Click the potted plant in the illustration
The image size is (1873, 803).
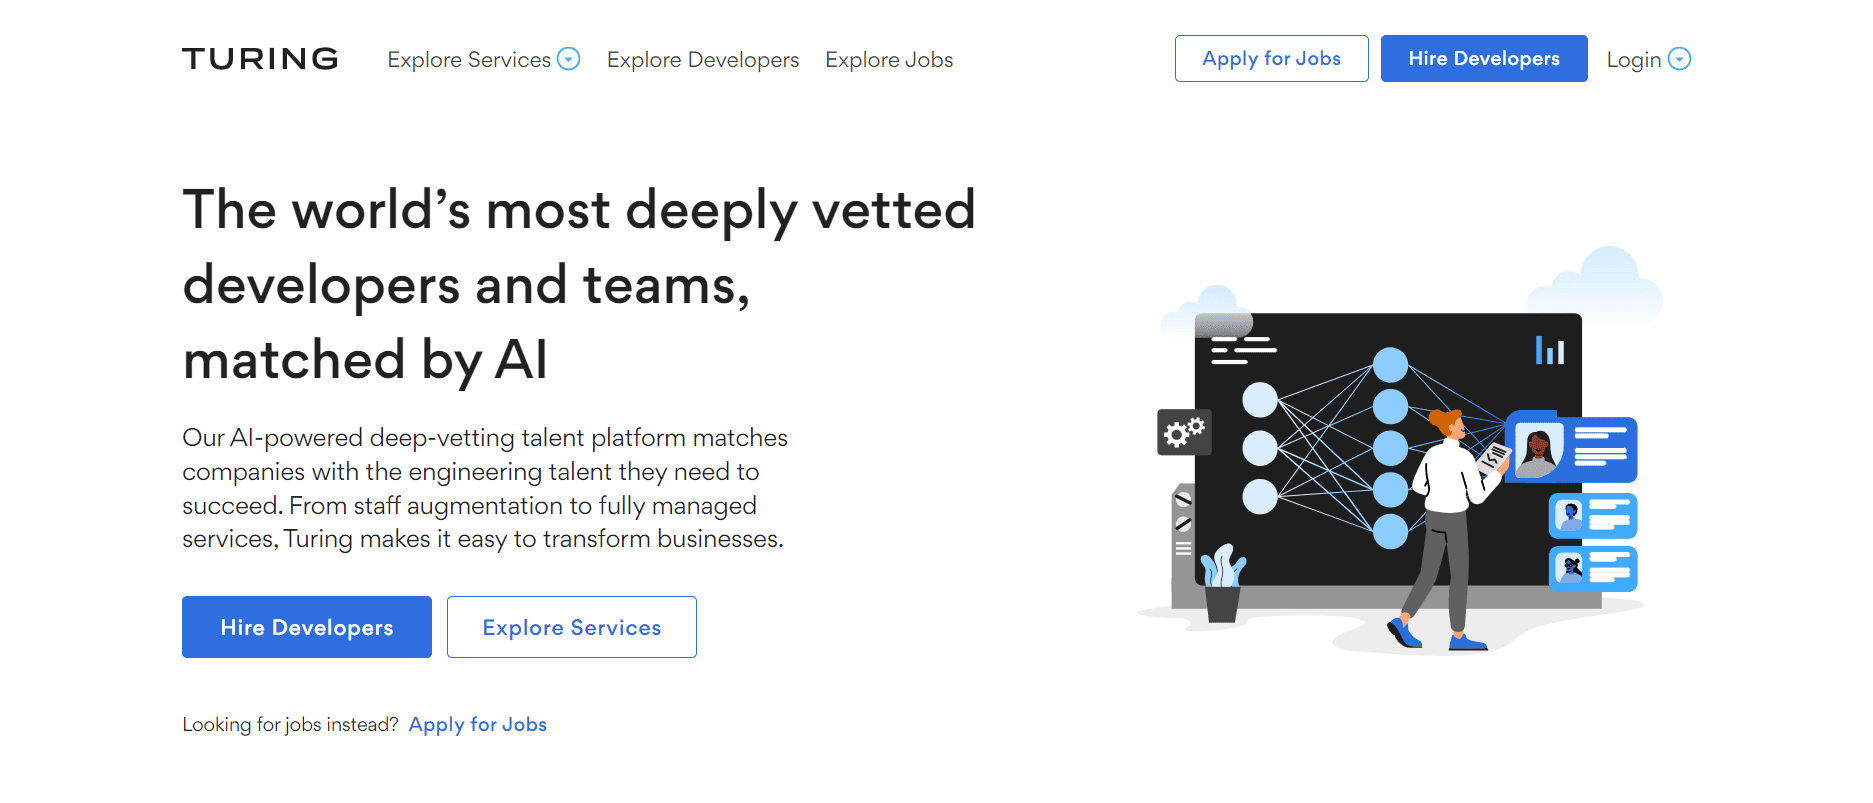coord(1222,585)
